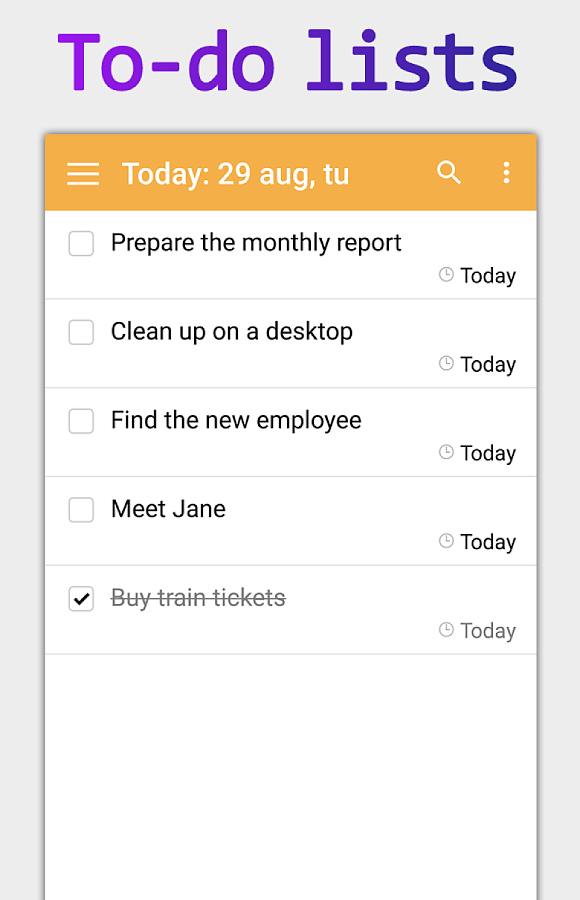Image resolution: width=580 pixels, height=900 pixels.
Task: Tap the search magnifier icon
Action: point(448,172)
